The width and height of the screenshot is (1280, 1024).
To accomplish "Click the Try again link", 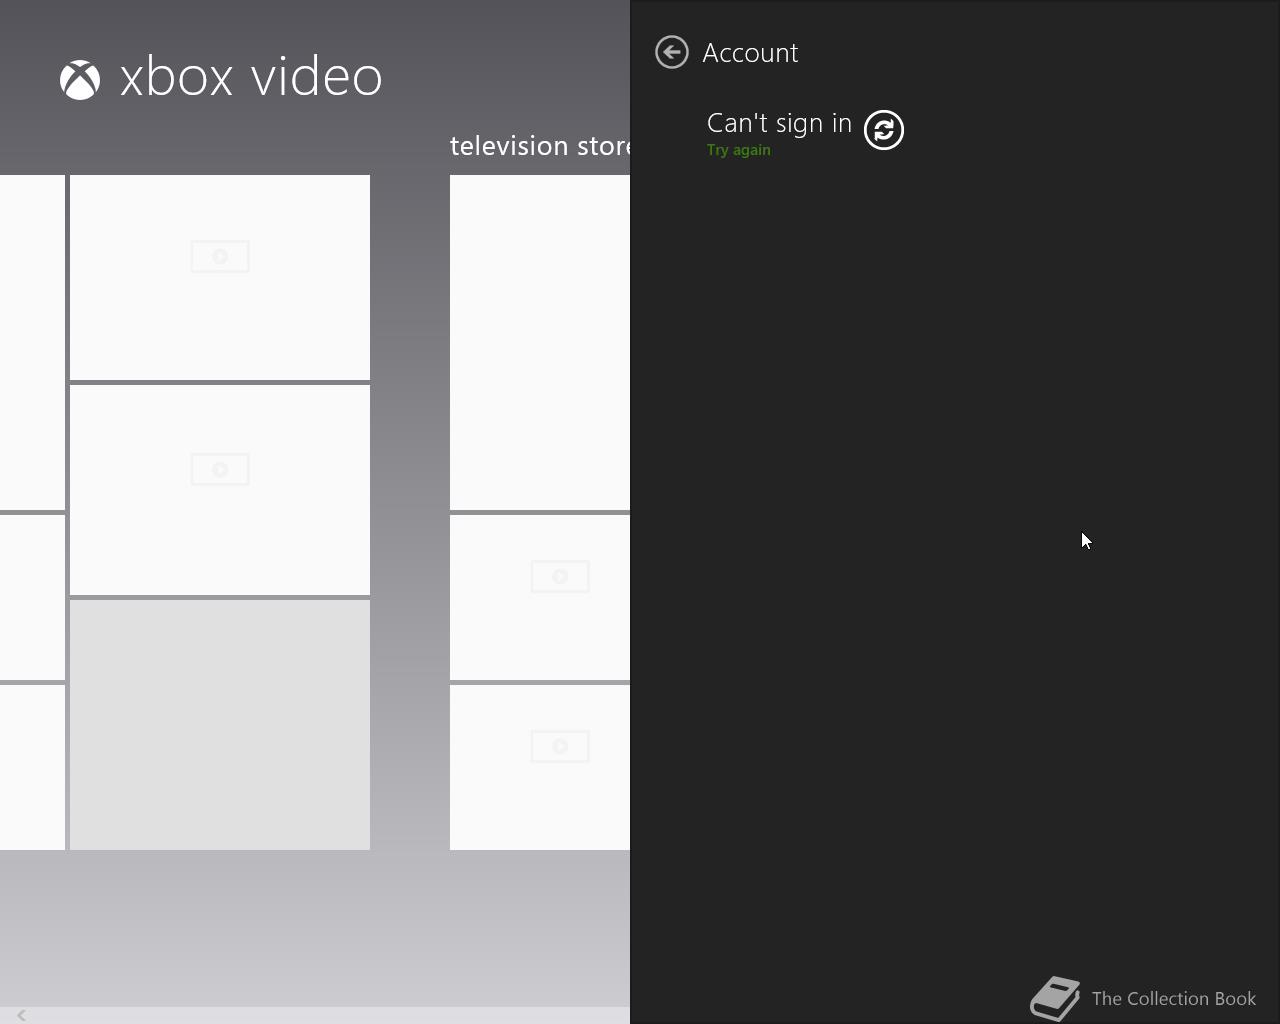I will pos(738,150).
